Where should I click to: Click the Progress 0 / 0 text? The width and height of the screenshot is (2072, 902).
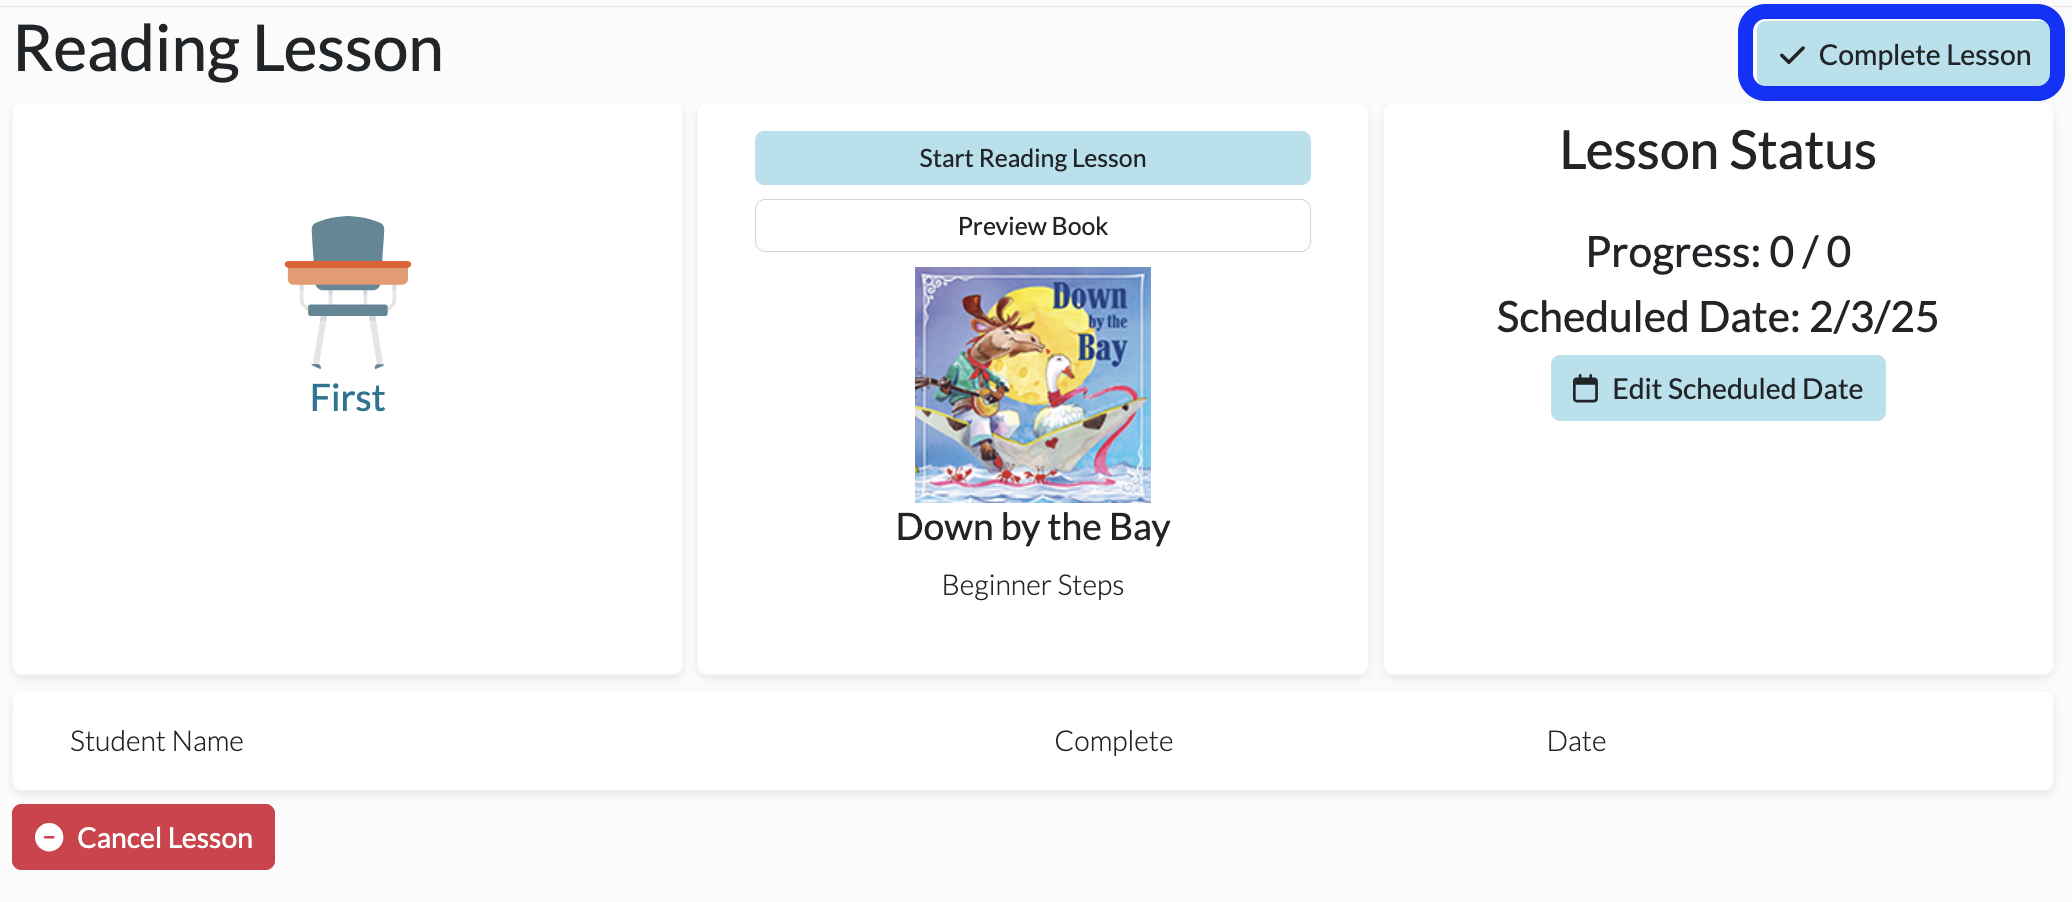[x=1717, y=252]
